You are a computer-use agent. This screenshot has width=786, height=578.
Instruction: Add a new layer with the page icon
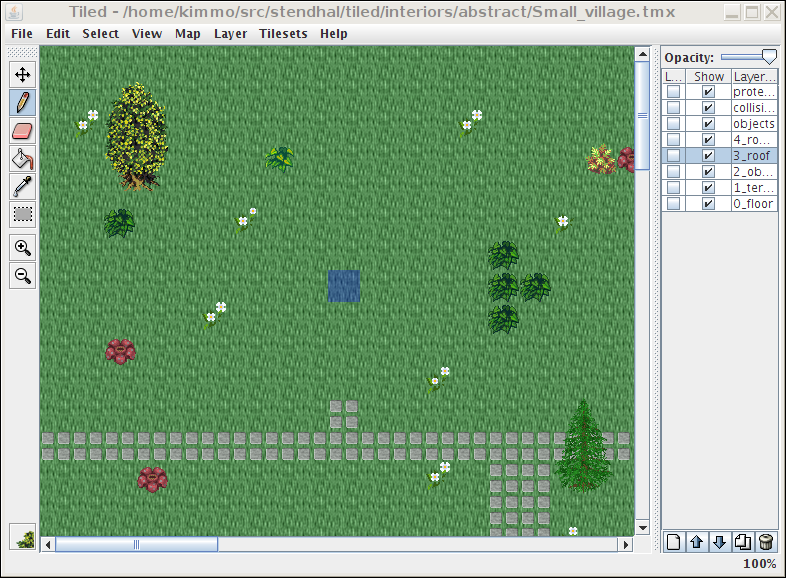(674, 542)
